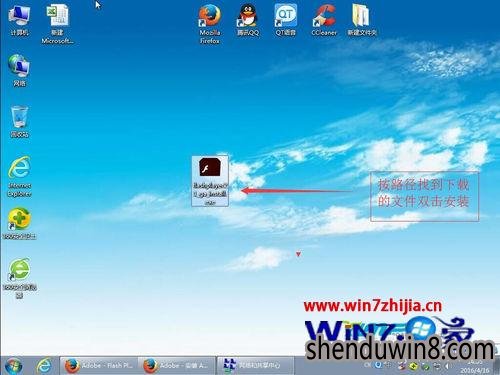Image resolution: width=500 pixels, height=375 pixels.
Task: Select the Recycle Bin icon
Action: tap(19, 122)
